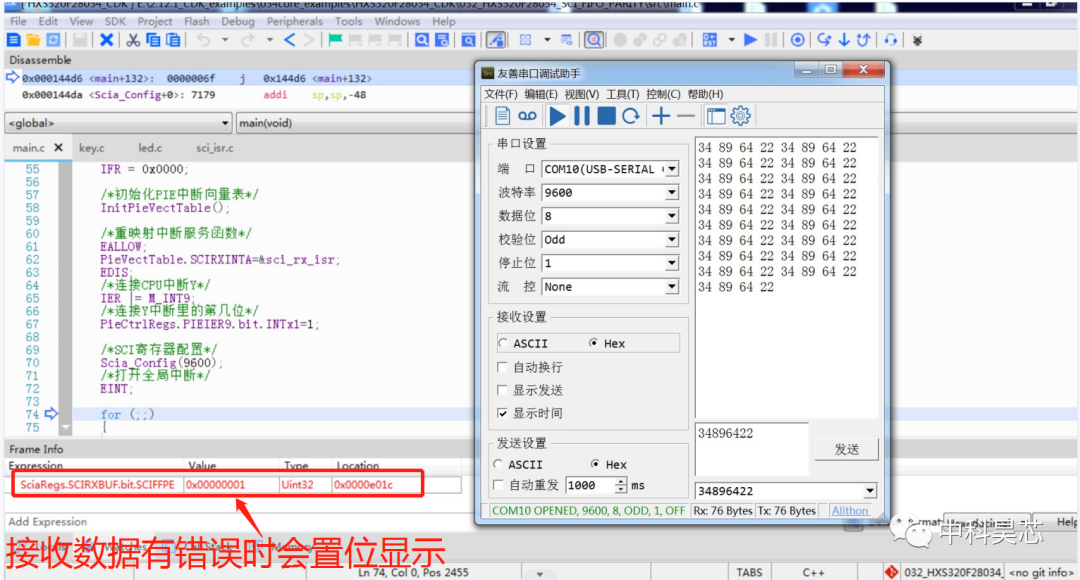Start serial reception with the play icon
The image size is (1080, 580).
[x=558, y=115]
